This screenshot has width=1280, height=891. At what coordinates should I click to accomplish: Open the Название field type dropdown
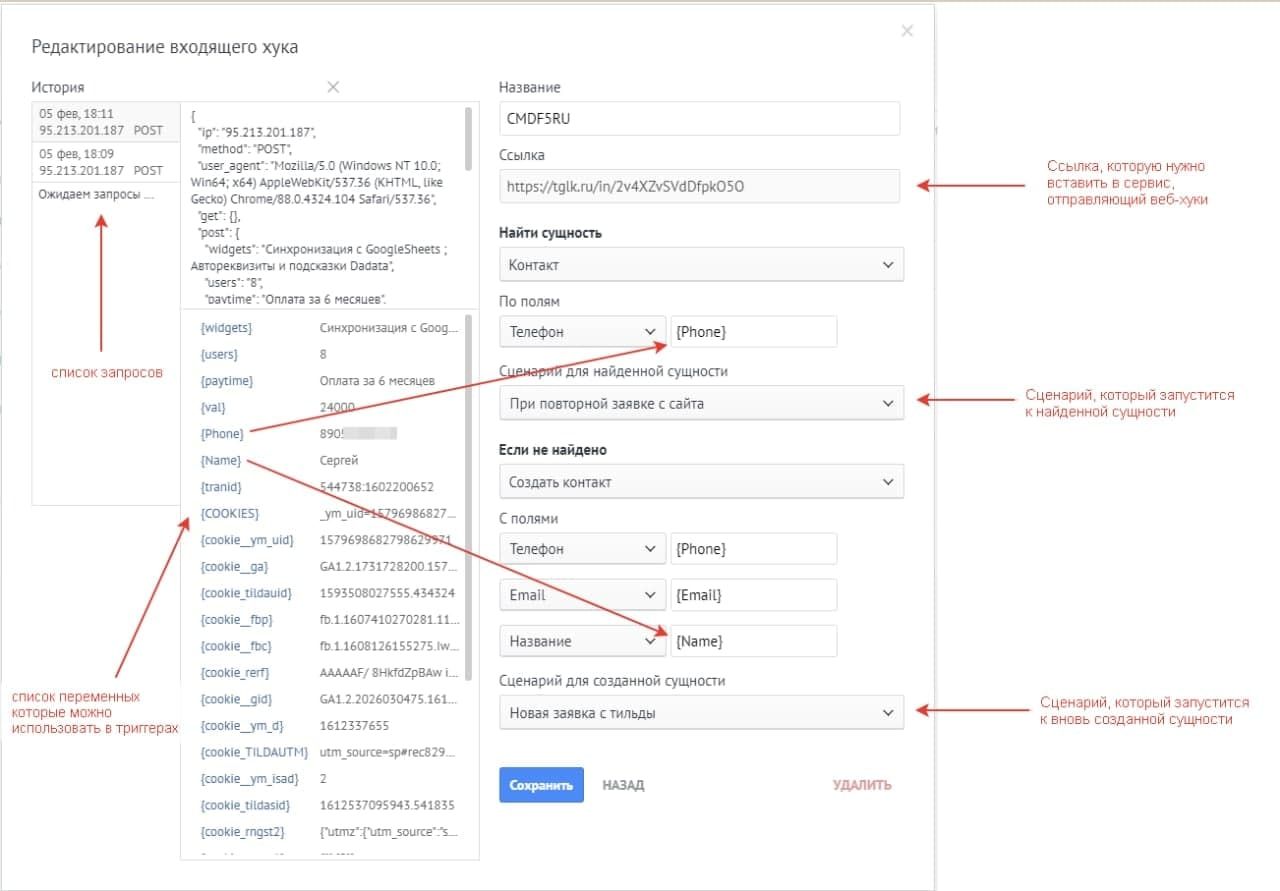pyautogui.click(x=582, y=641)
